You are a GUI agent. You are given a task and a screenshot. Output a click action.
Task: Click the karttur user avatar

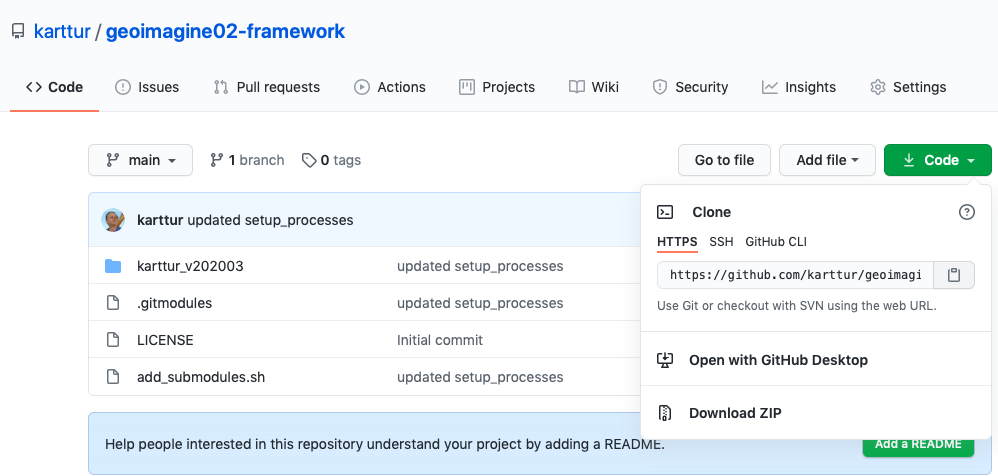[114, 220]
